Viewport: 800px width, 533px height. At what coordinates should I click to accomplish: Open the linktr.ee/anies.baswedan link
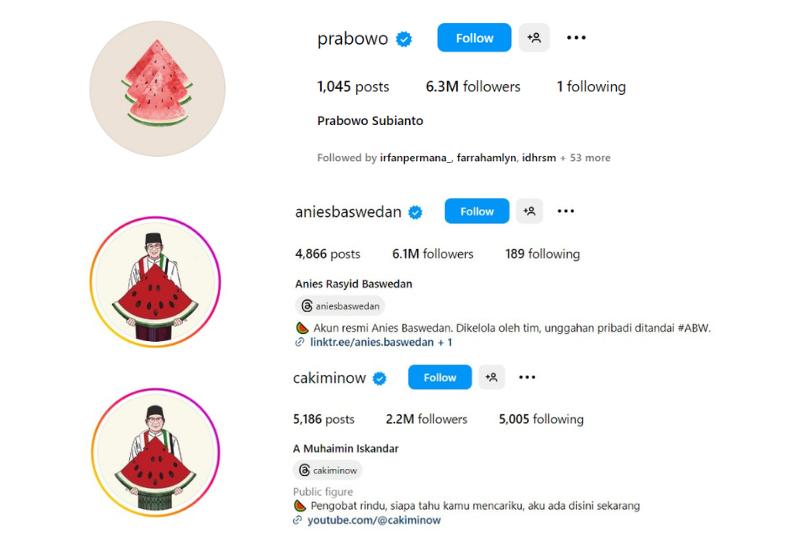[372, 342]
